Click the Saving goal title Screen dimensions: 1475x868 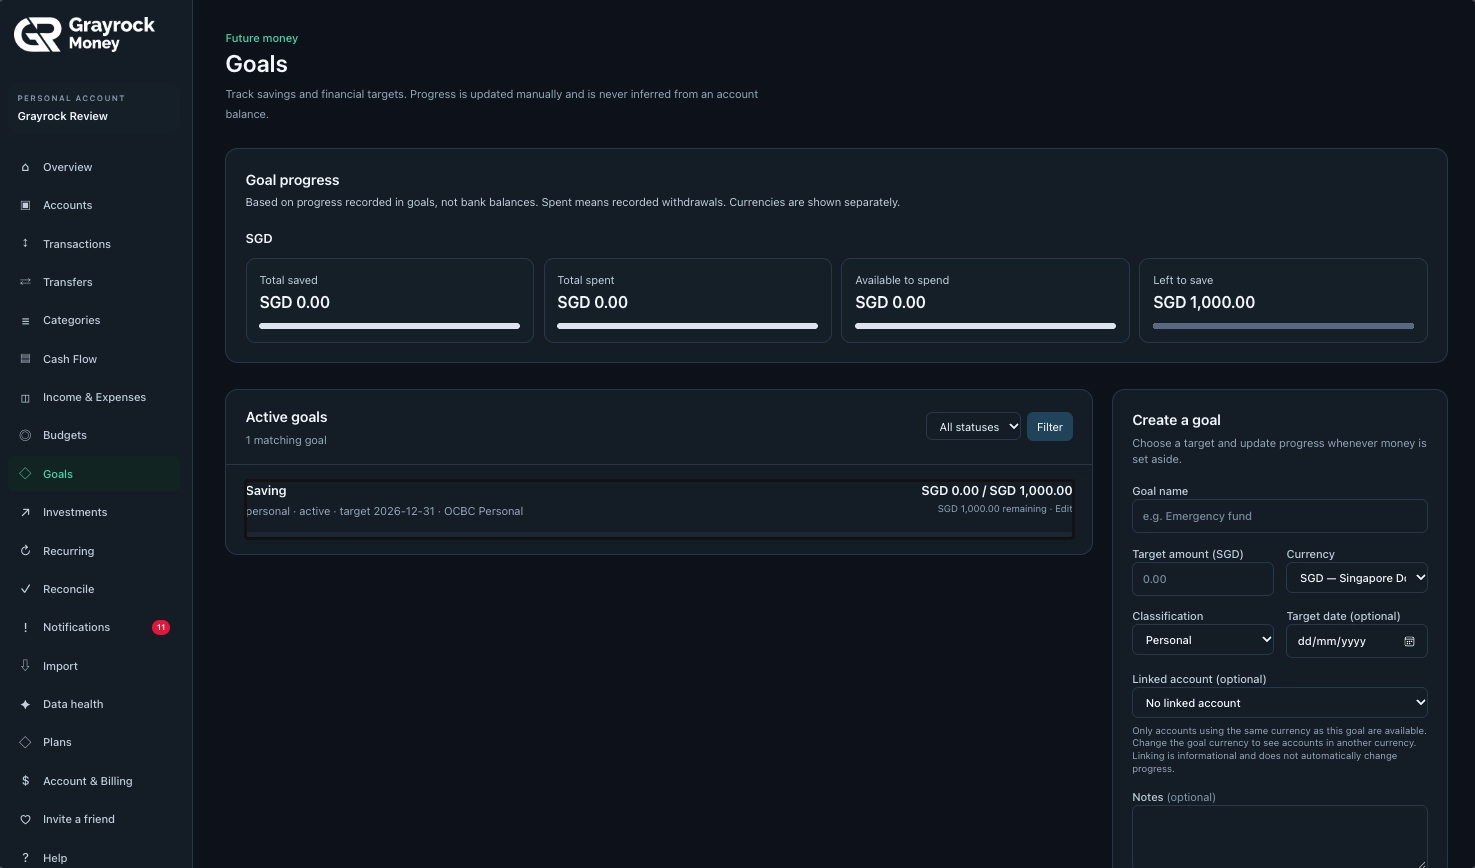(x=266, y=491)
